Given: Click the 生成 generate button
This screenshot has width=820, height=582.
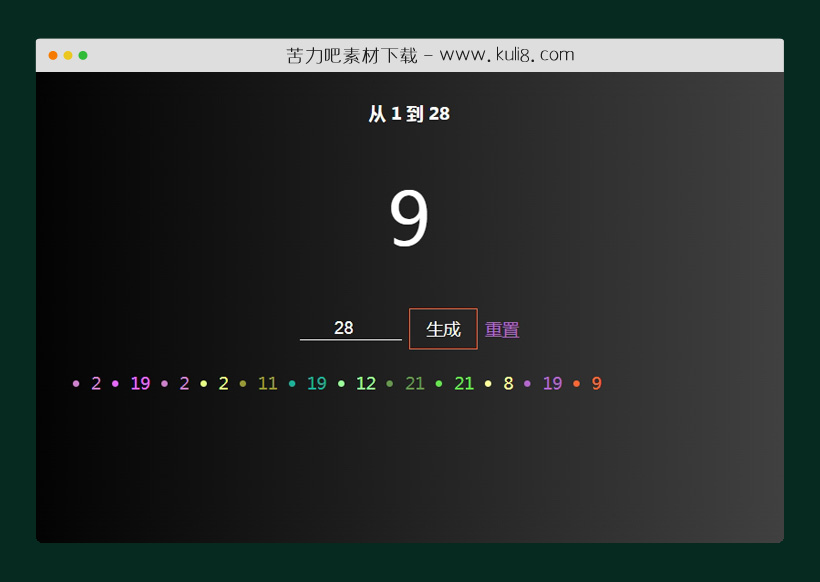Looking at the screenshot, I should point(442,329).
